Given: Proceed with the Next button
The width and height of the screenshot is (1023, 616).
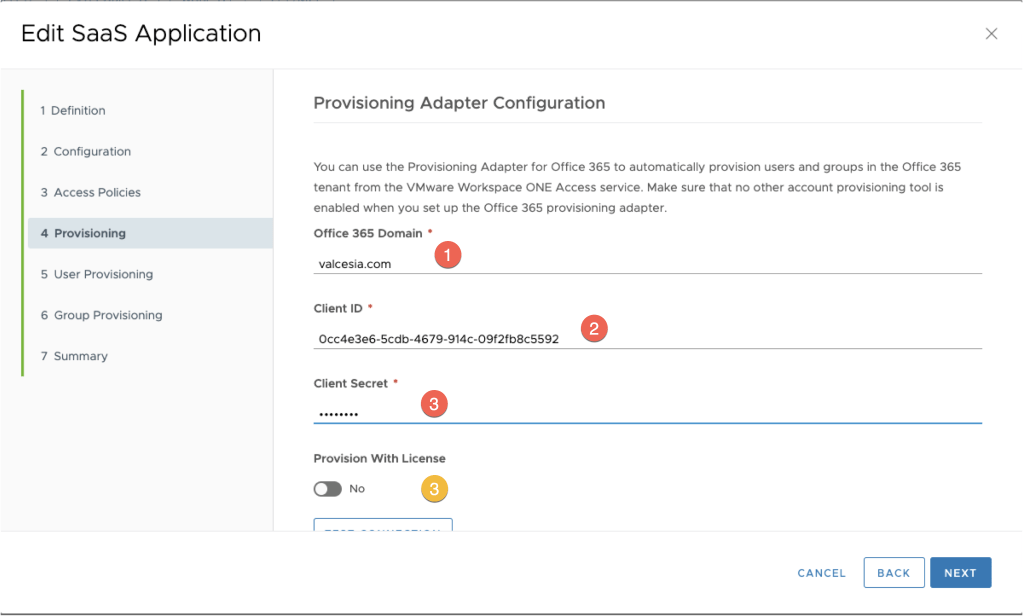Looking at the screenshot, I should tap(959, 573).
